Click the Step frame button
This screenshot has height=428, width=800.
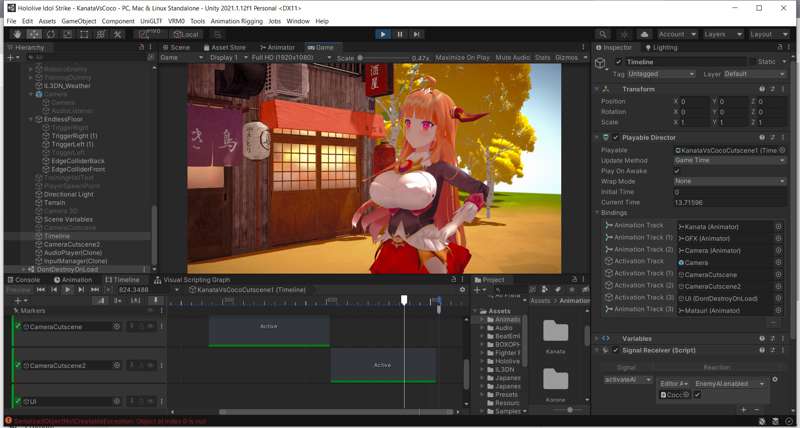pyautogui.click(x=417, y=34)
